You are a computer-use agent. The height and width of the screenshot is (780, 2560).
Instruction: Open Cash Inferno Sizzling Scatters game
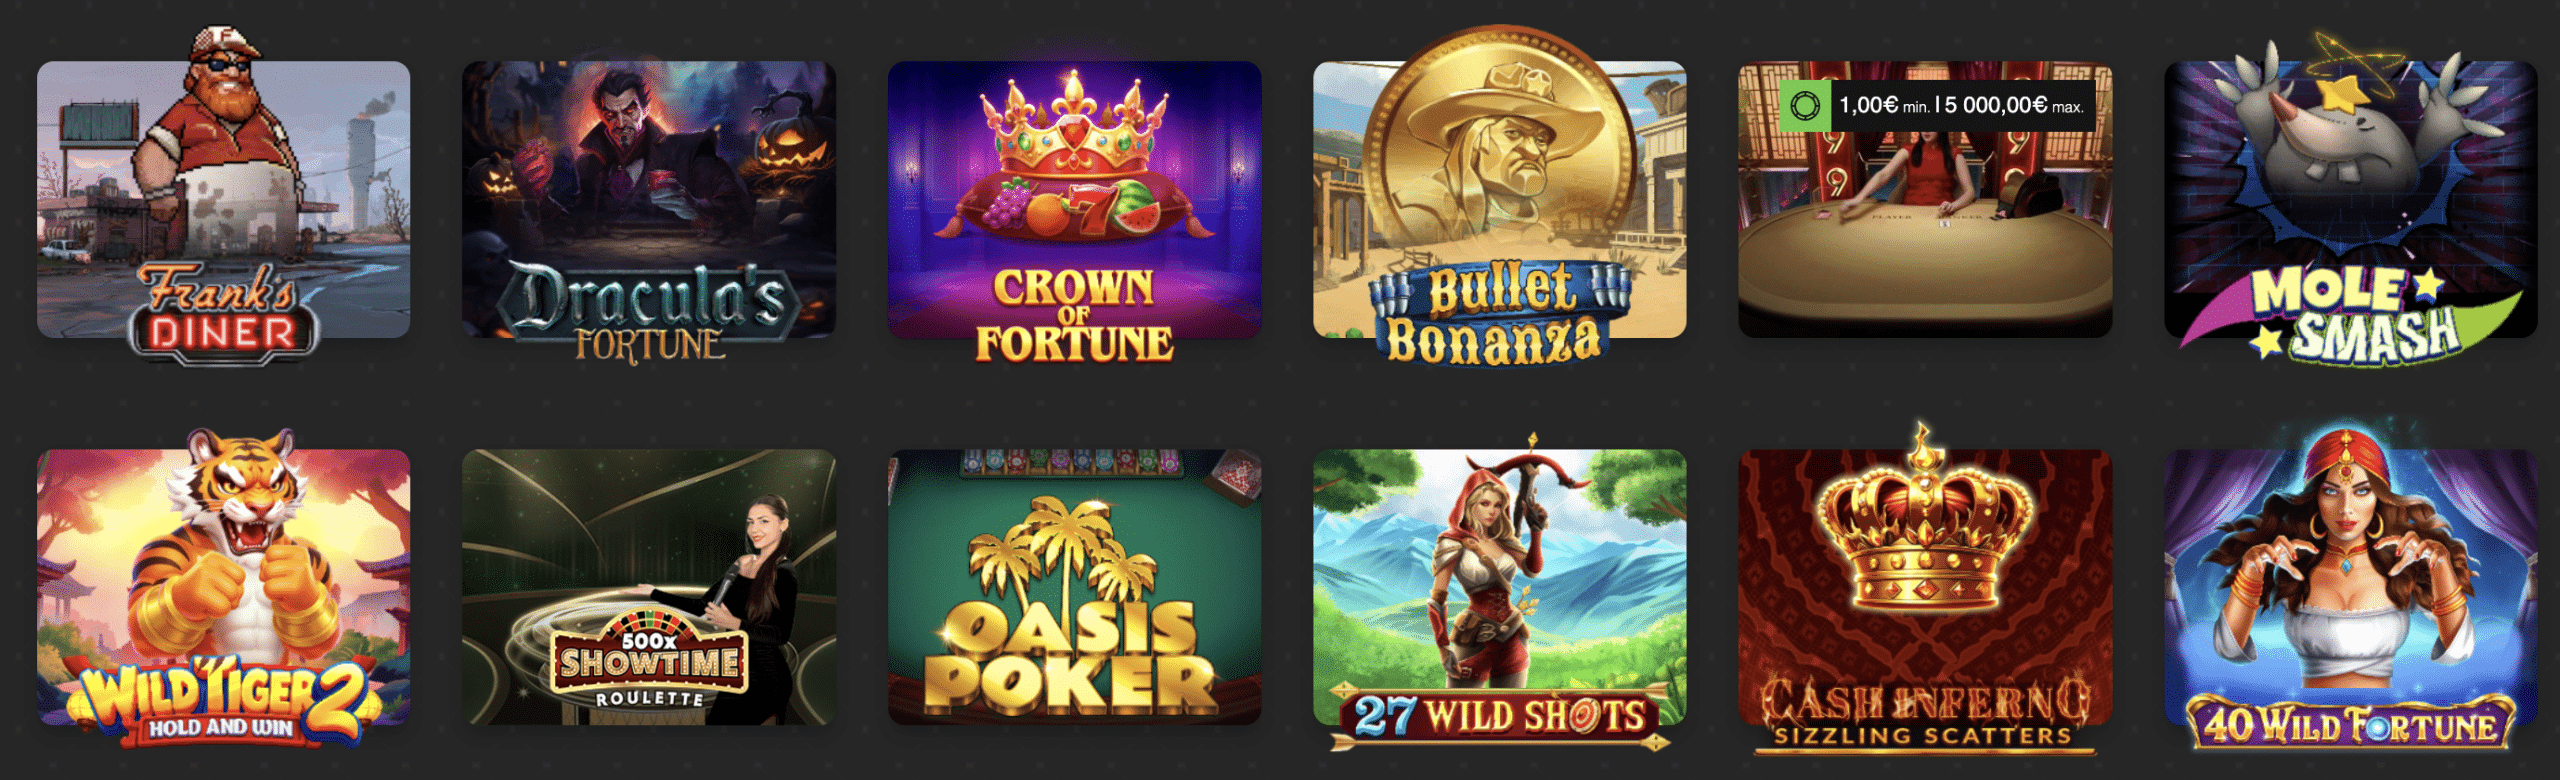pos(1925,587)
